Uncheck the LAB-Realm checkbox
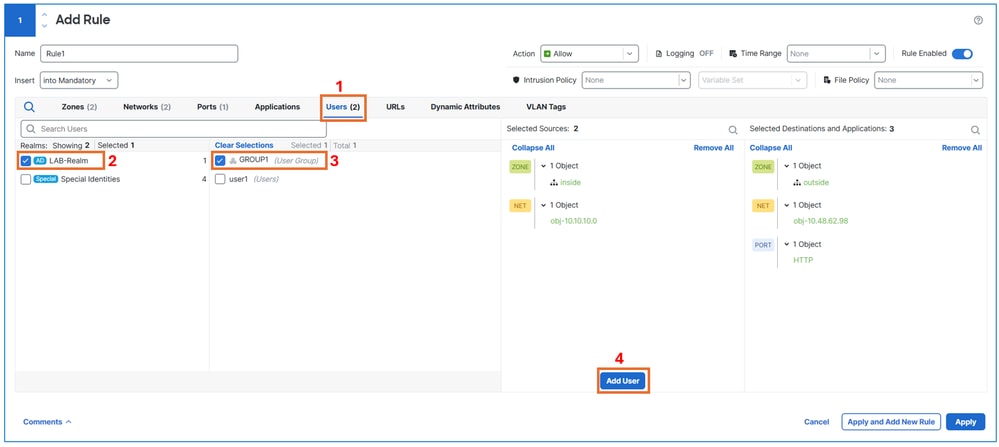This screenshot has height=447, width=999. tap(25, 160)
